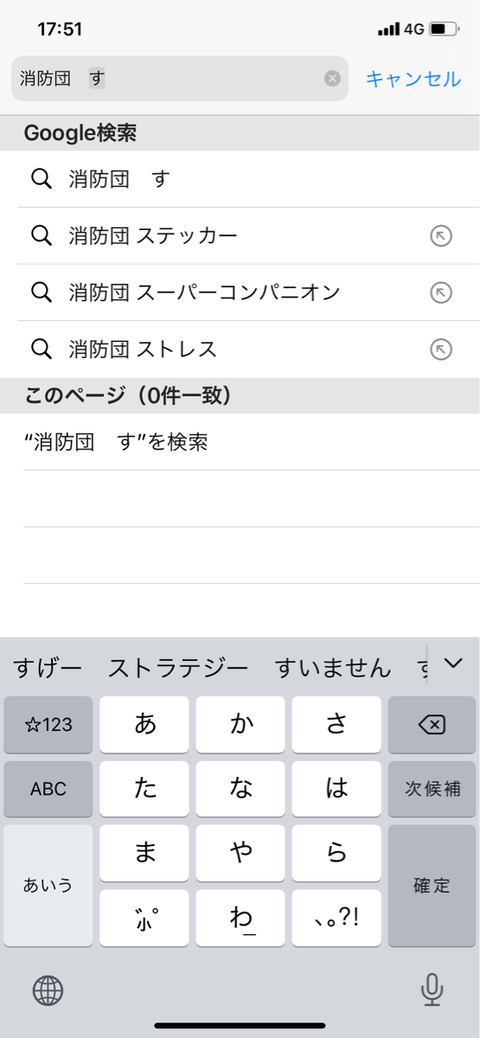Switch to ☆123 number keyboard
This screenshot has height=1038, width=480.
(48, 725)
